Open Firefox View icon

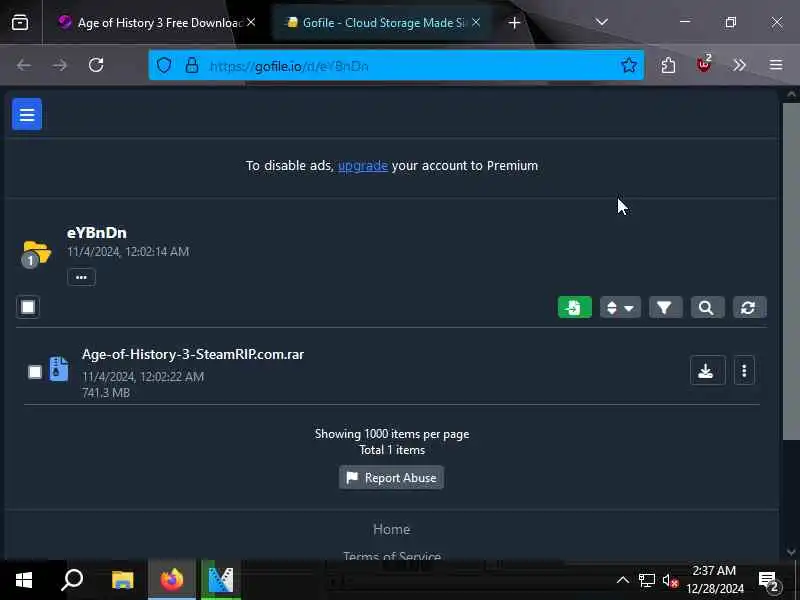coord(20,22)
